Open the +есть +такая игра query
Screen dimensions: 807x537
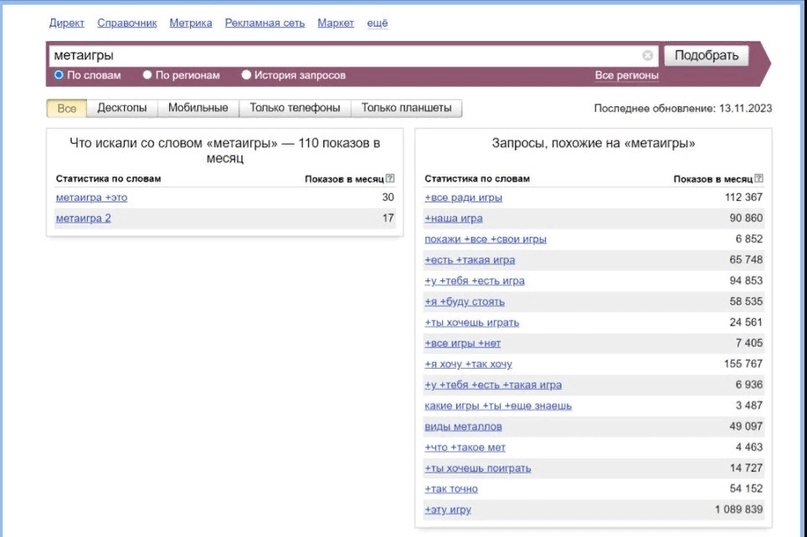point(469,260)
